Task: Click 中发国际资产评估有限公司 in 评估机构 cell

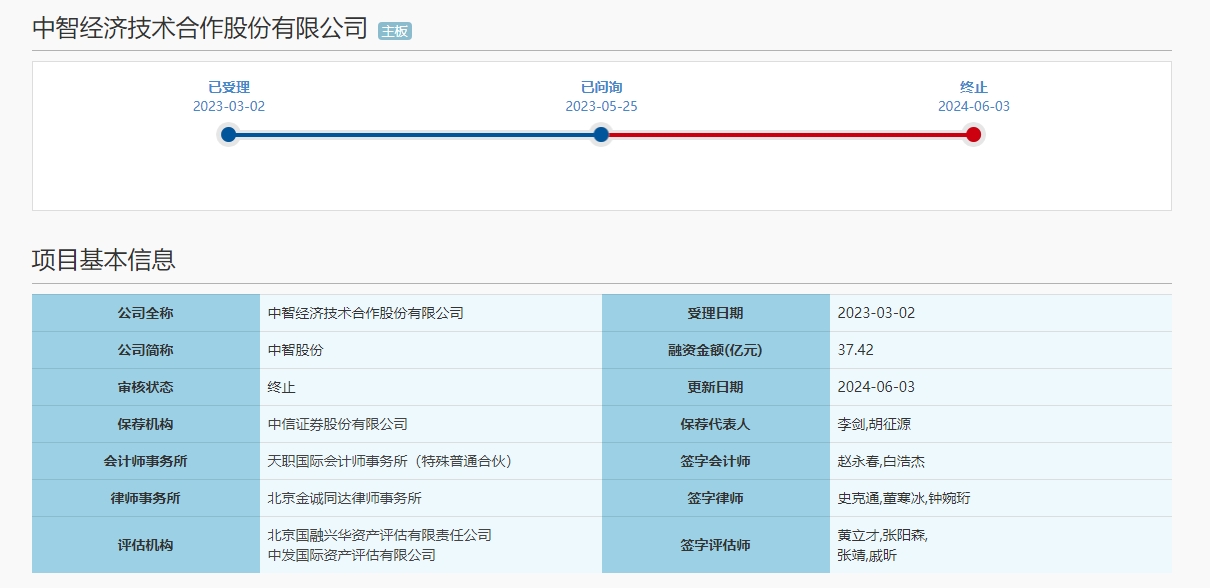Action: [x=352, y=555]
